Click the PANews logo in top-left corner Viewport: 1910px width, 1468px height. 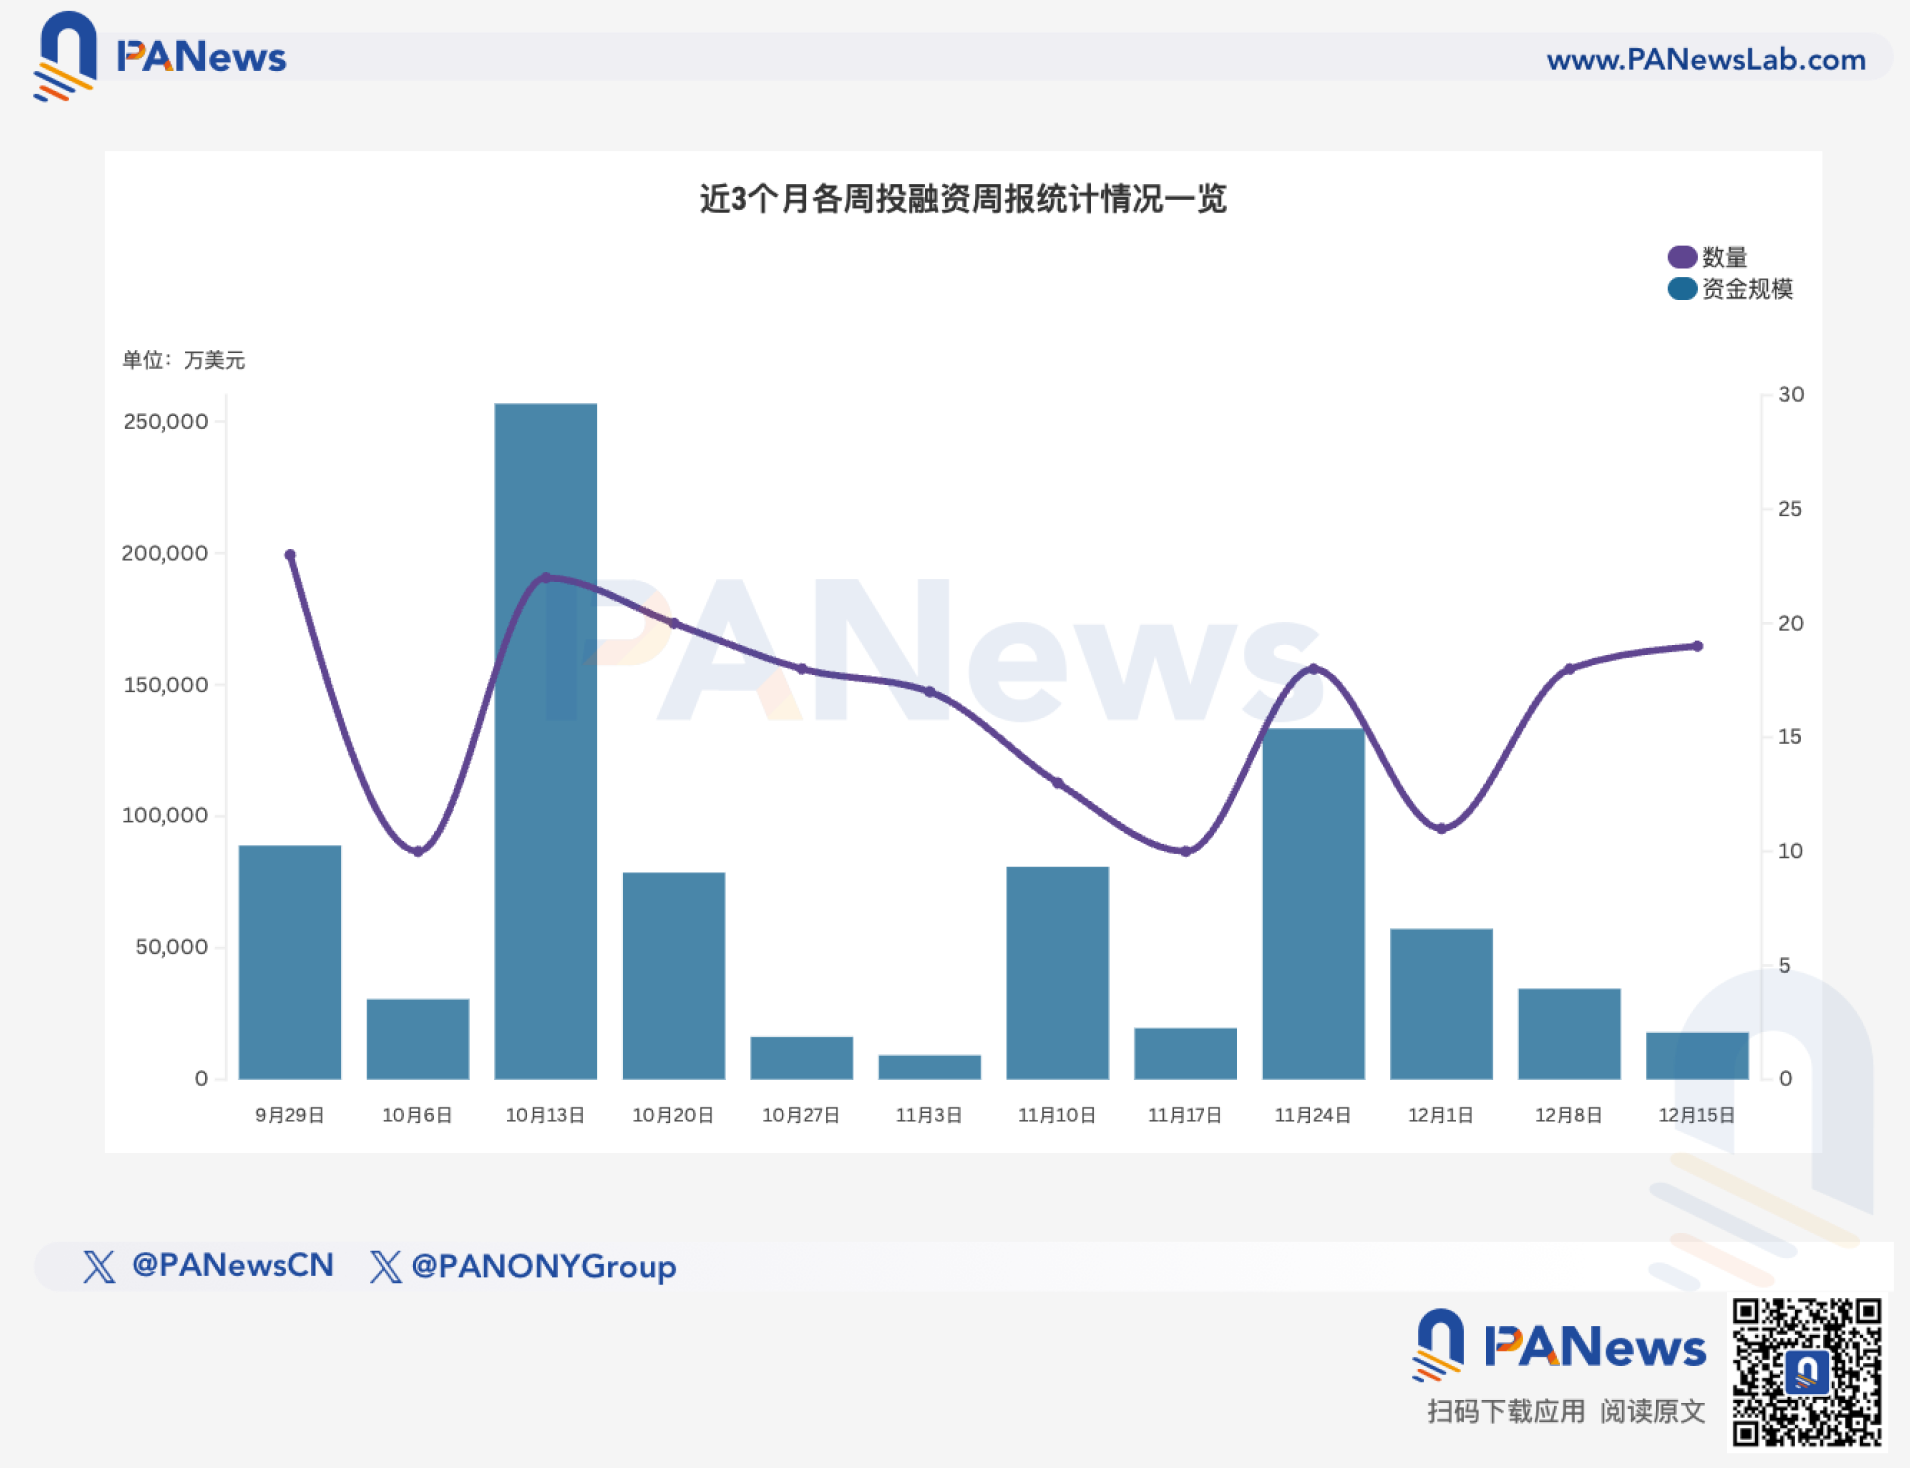(160, 57)
